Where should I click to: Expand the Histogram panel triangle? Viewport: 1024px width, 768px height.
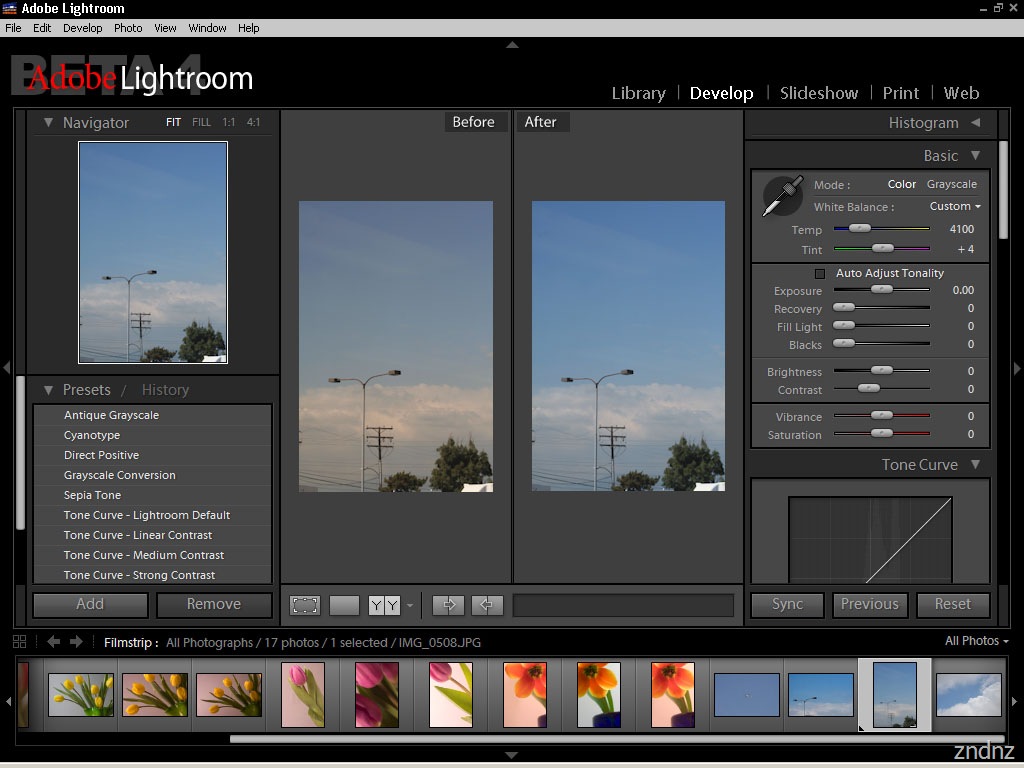pos(976,122)
